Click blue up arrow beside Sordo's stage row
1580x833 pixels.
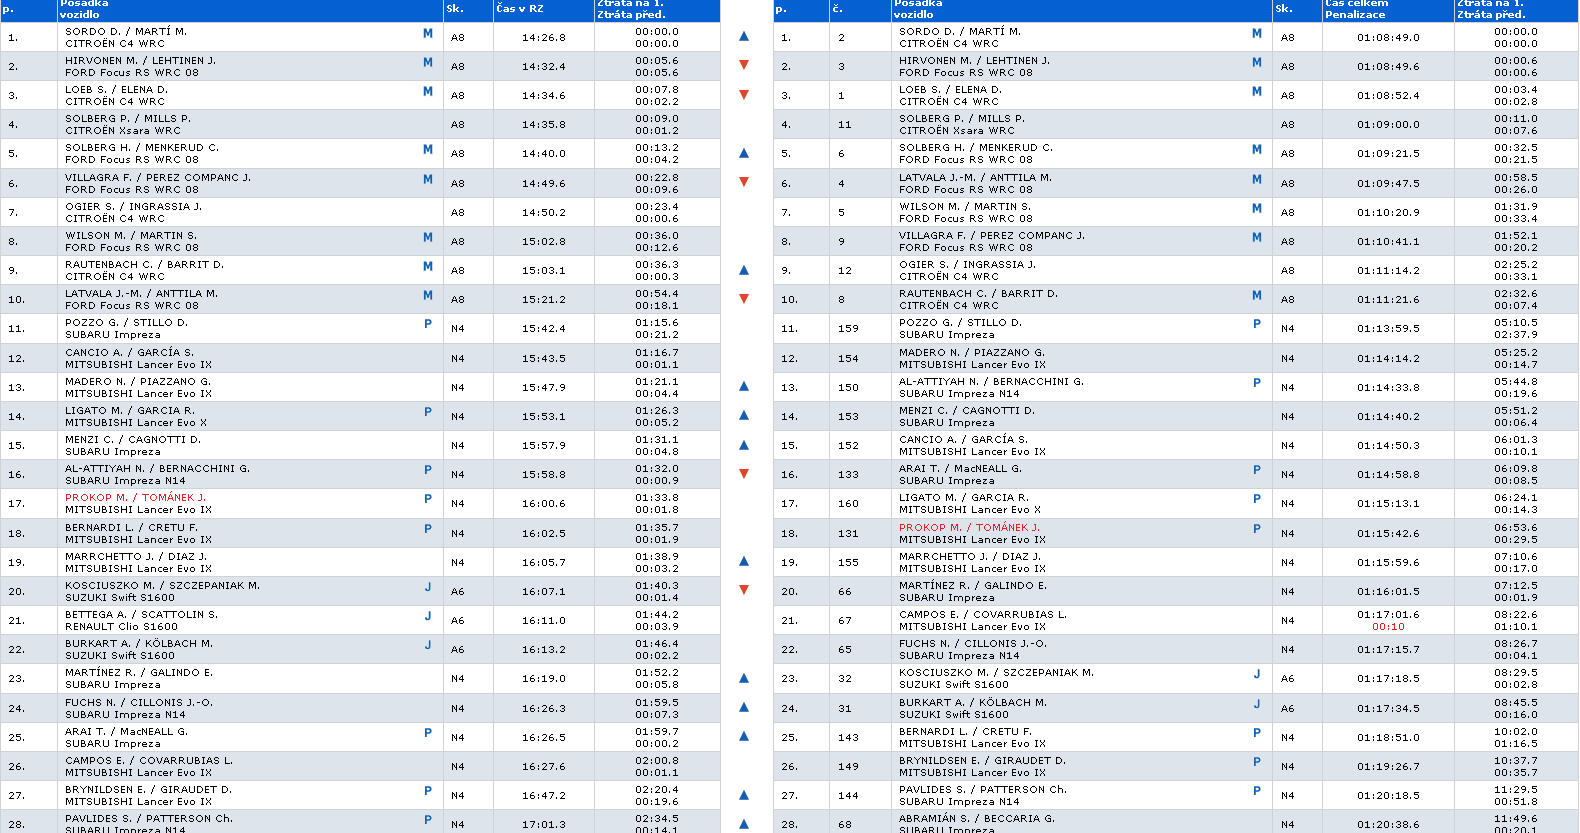point(743,36)
